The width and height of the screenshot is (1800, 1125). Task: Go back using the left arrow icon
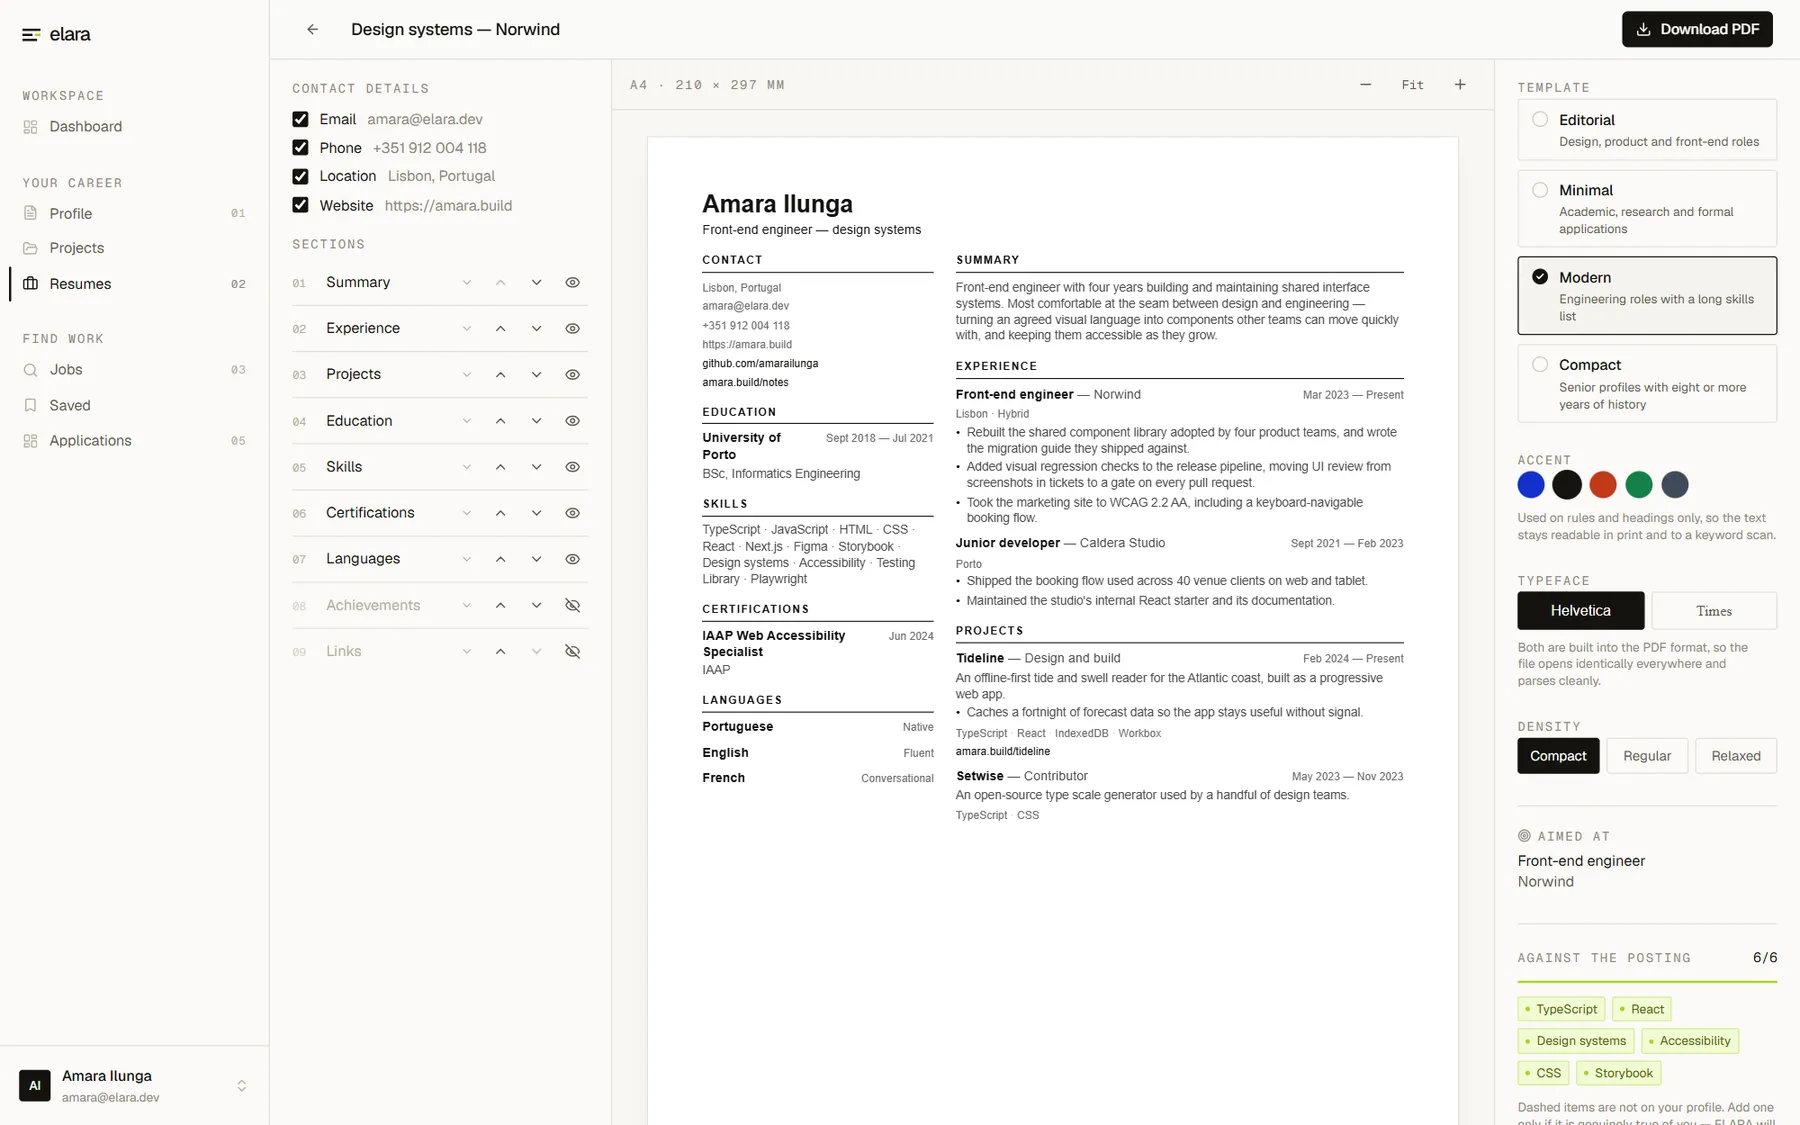point(313,30)
